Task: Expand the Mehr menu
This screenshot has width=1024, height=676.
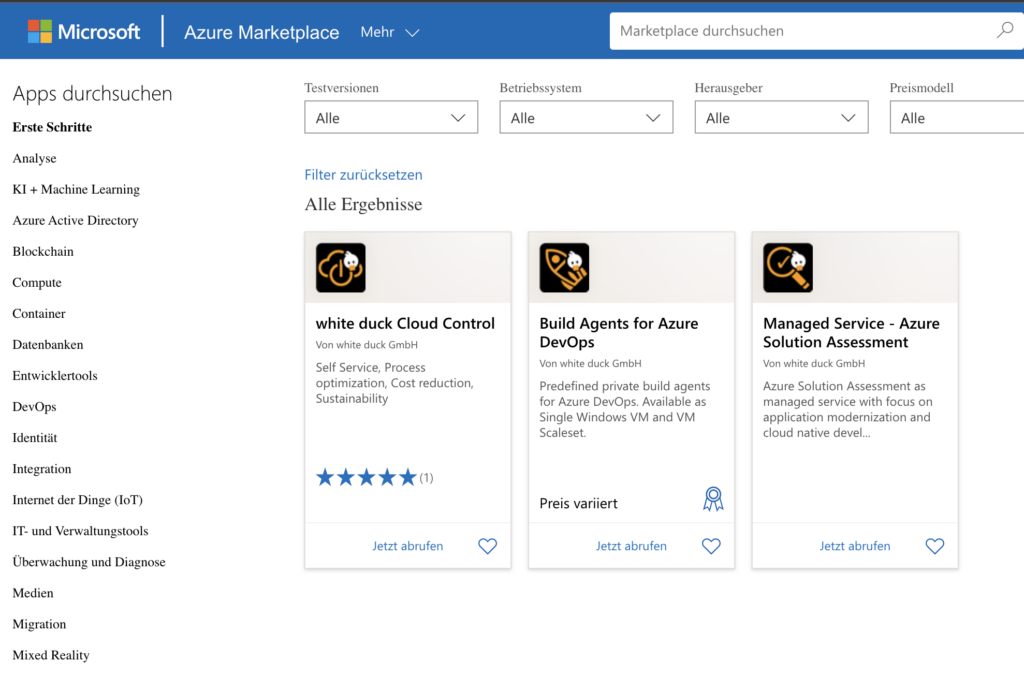Action: [390, 32]
